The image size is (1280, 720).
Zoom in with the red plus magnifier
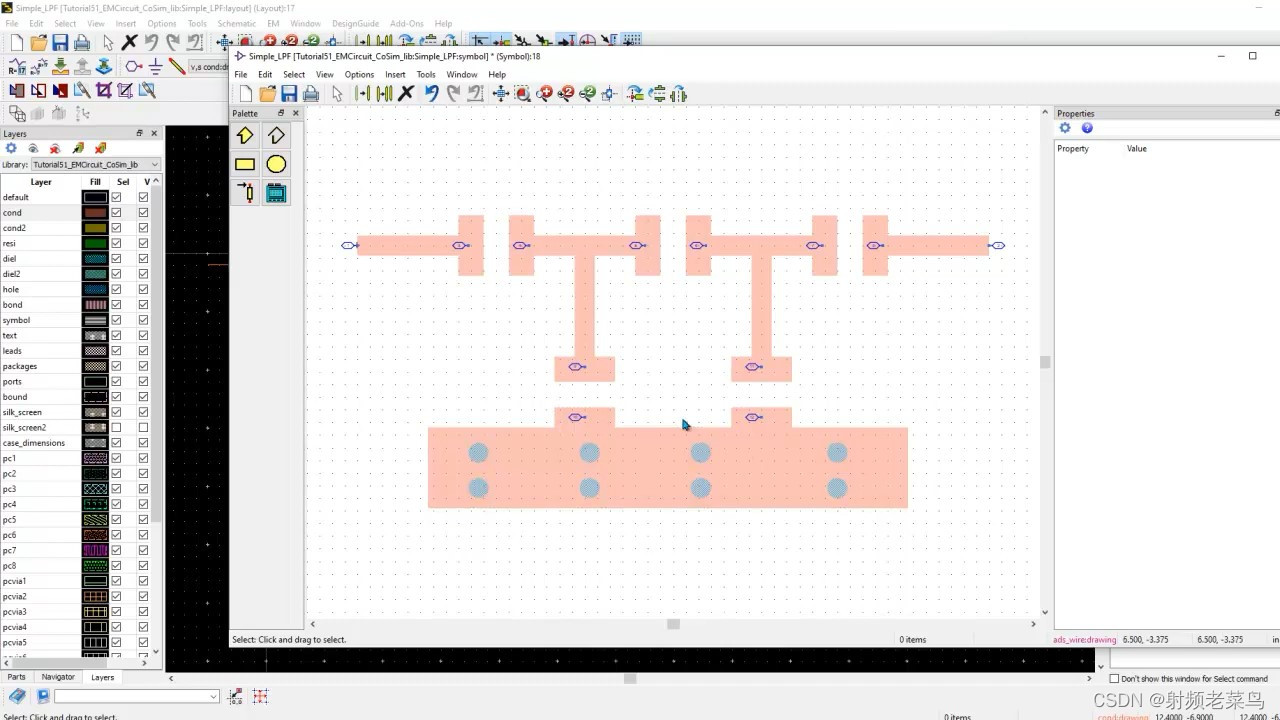[544, 94]
